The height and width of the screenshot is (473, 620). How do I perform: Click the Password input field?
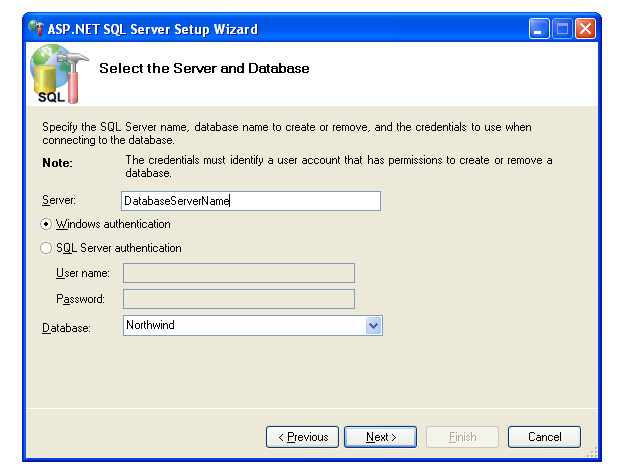click(x=239, y=299)
